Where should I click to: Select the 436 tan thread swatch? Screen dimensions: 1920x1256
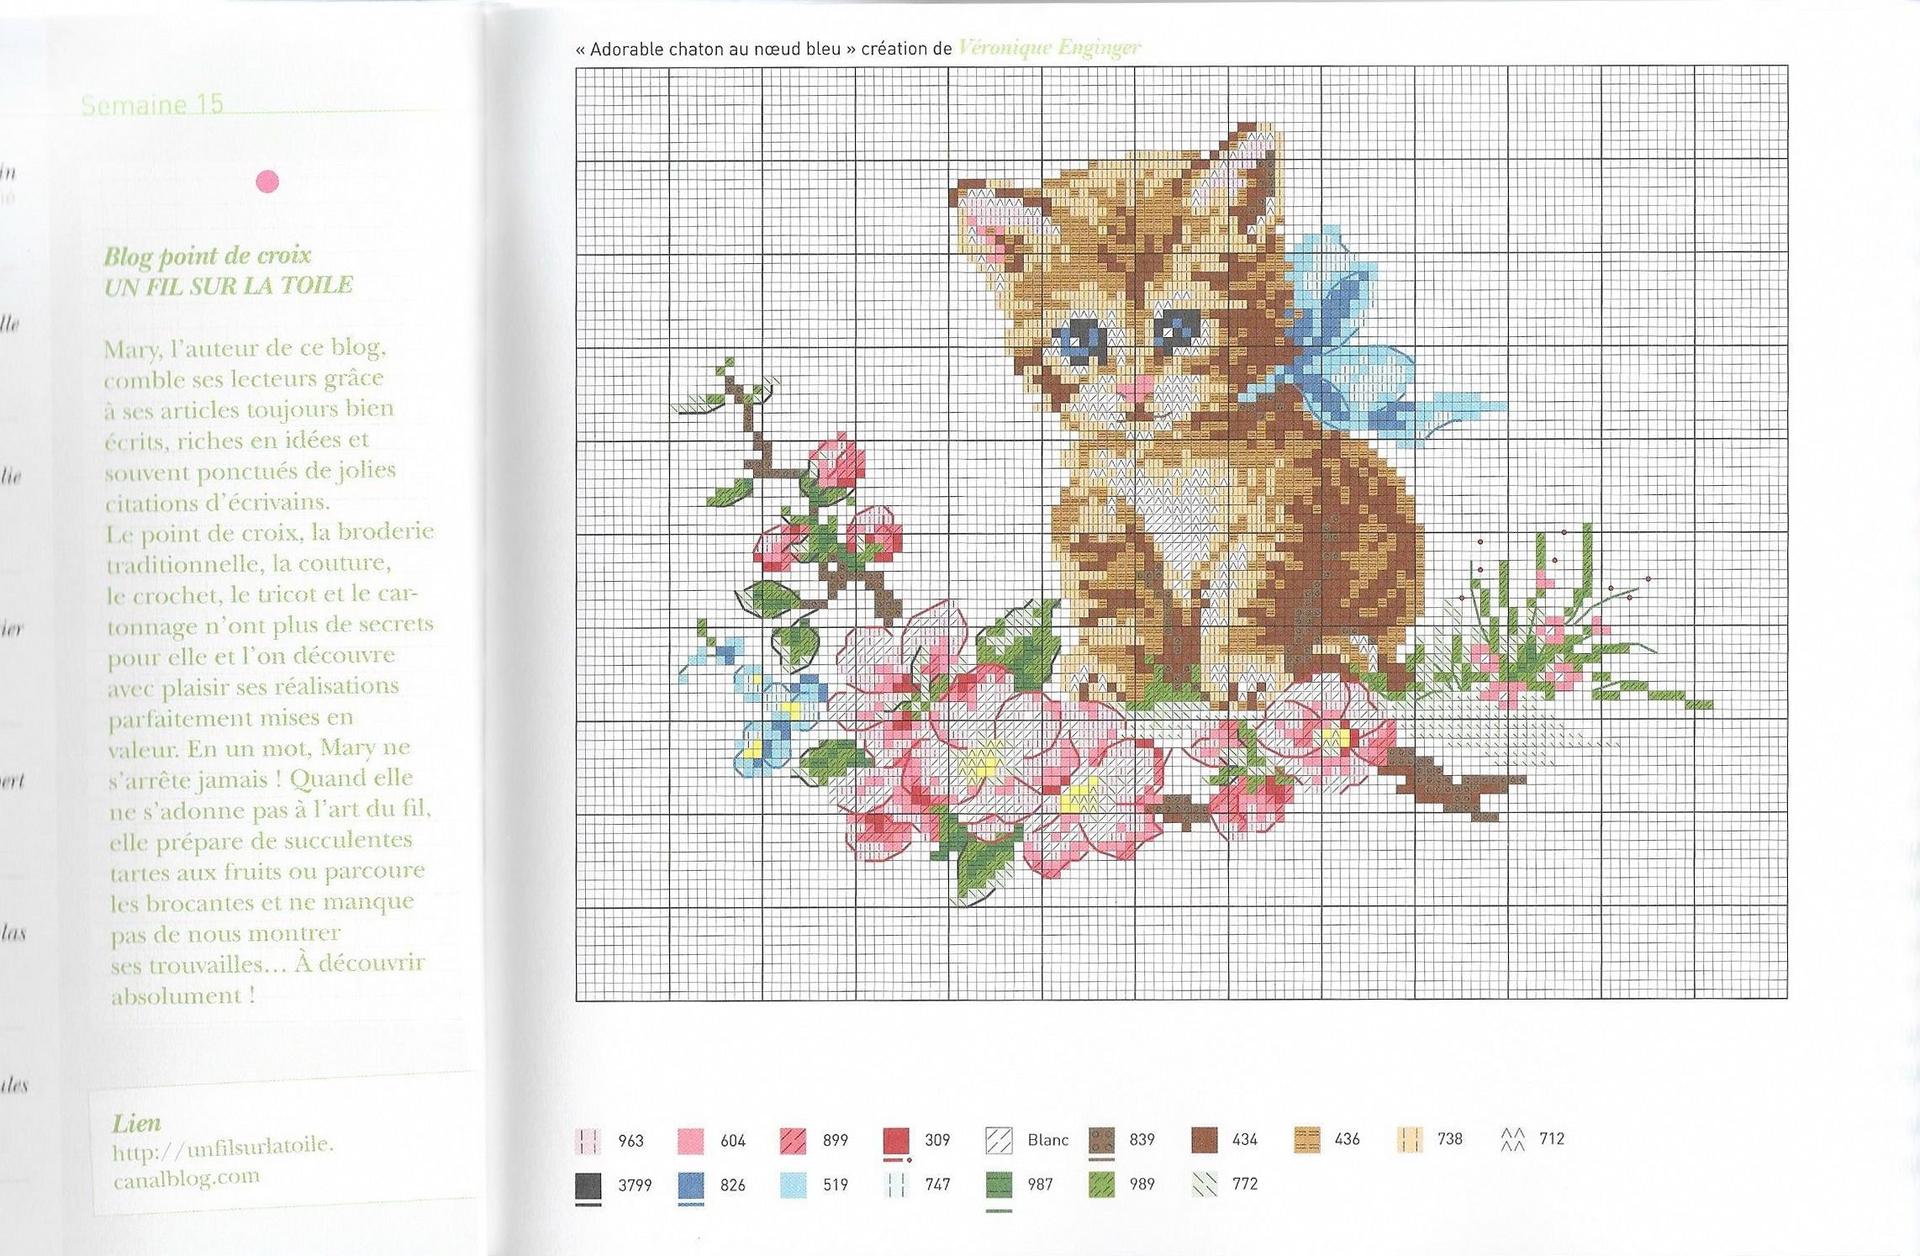click(x=1306, y=1140)
